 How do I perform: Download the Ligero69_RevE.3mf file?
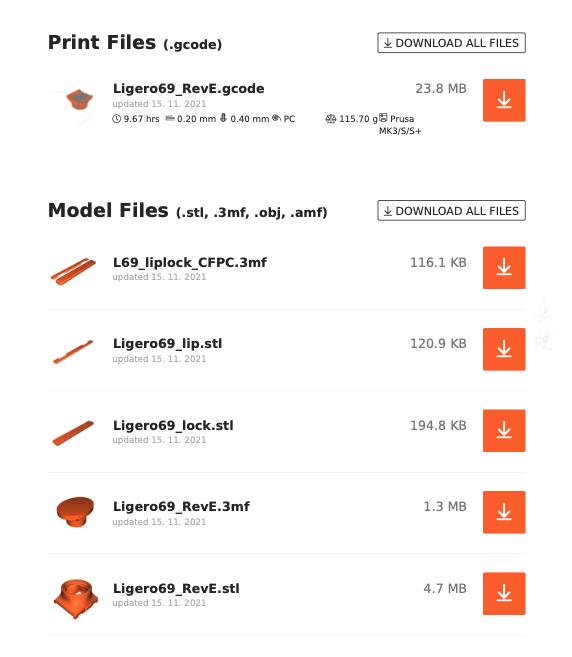[x=504, y=512]
